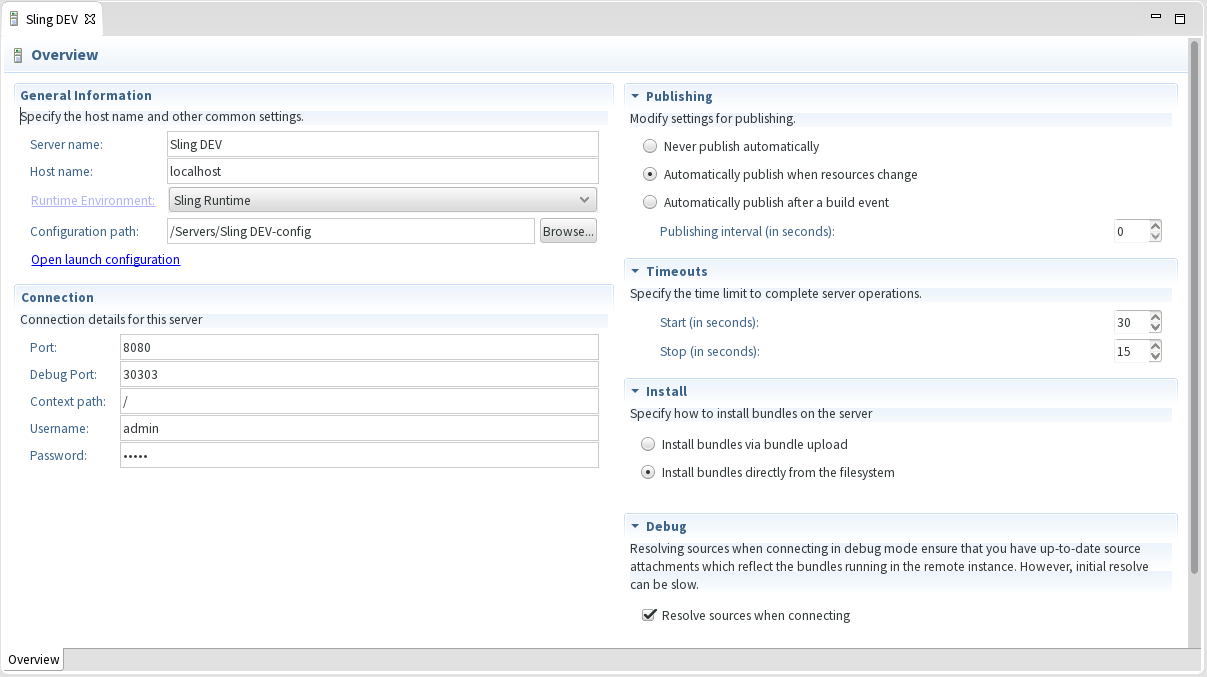The width and height of the screenshot is (1207, 677).
Task: Select Never publish automatically
Action: [650, 146]
